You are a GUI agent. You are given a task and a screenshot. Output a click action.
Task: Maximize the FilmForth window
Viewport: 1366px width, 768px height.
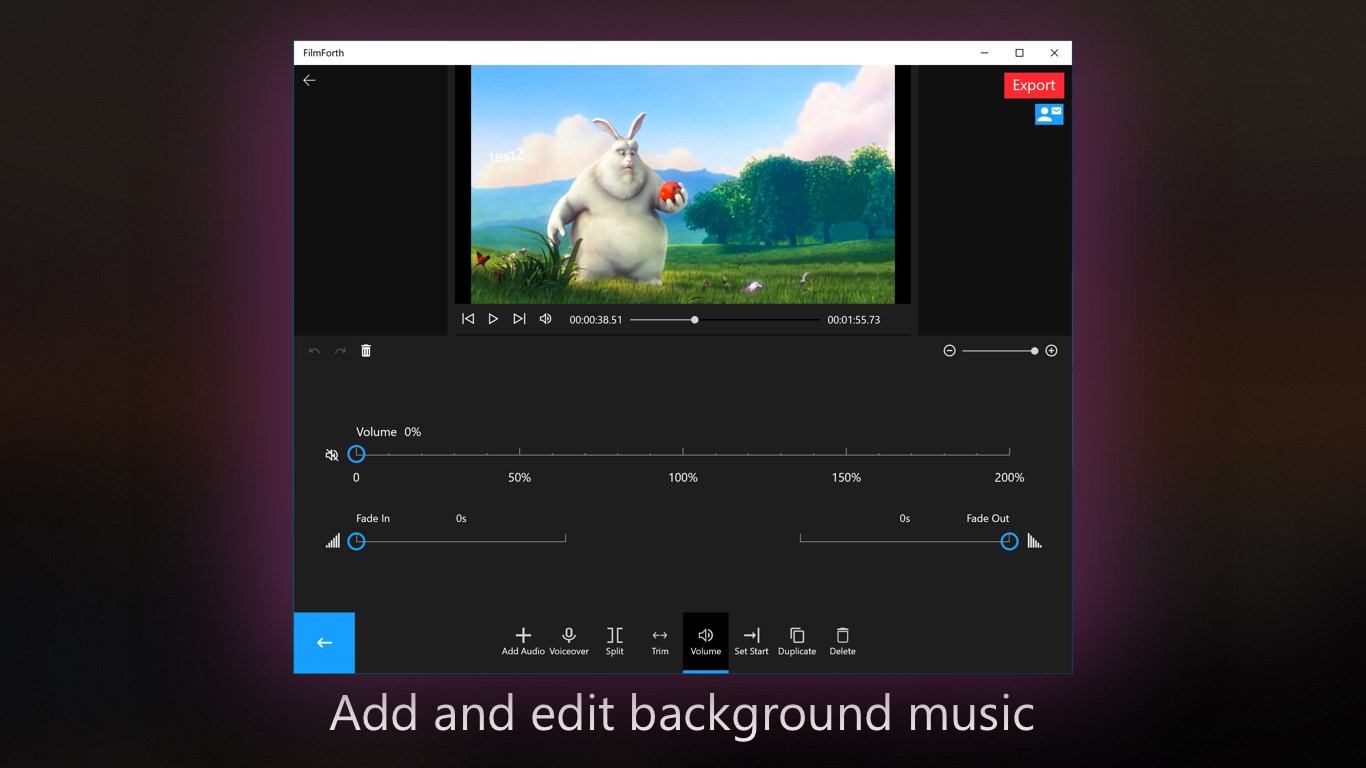pos(1019,53)
